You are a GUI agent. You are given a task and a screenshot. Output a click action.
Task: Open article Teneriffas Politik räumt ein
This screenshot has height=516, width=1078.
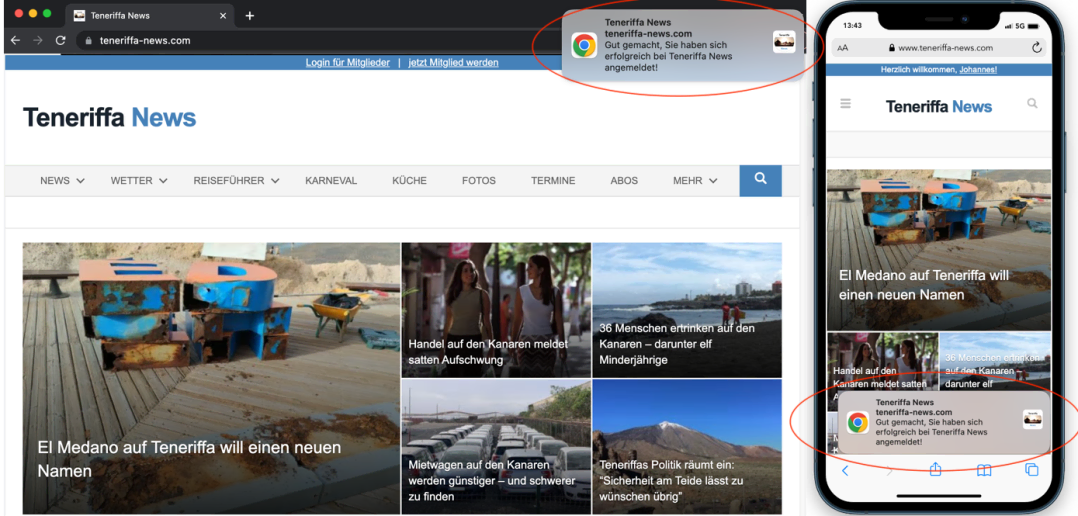pyautogui.click(x=687, y=447)
